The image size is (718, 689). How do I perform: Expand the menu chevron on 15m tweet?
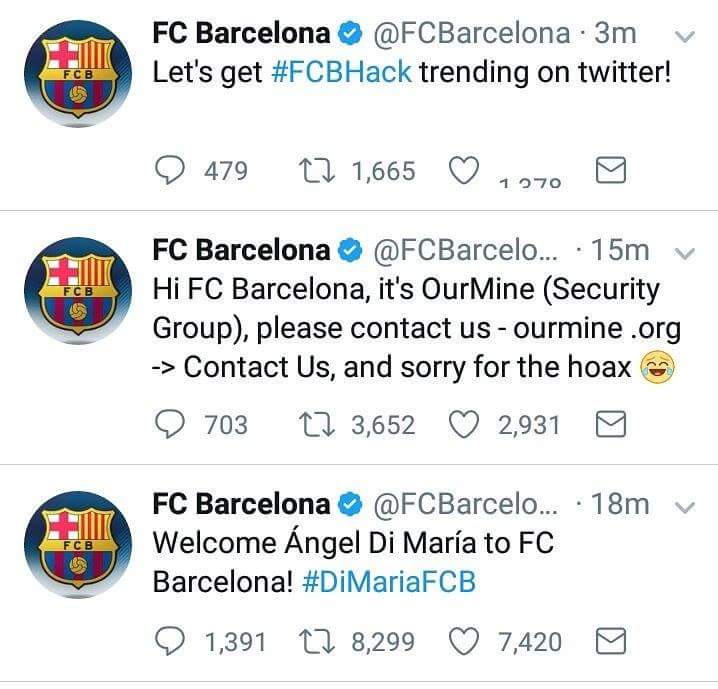coord(685,253)
